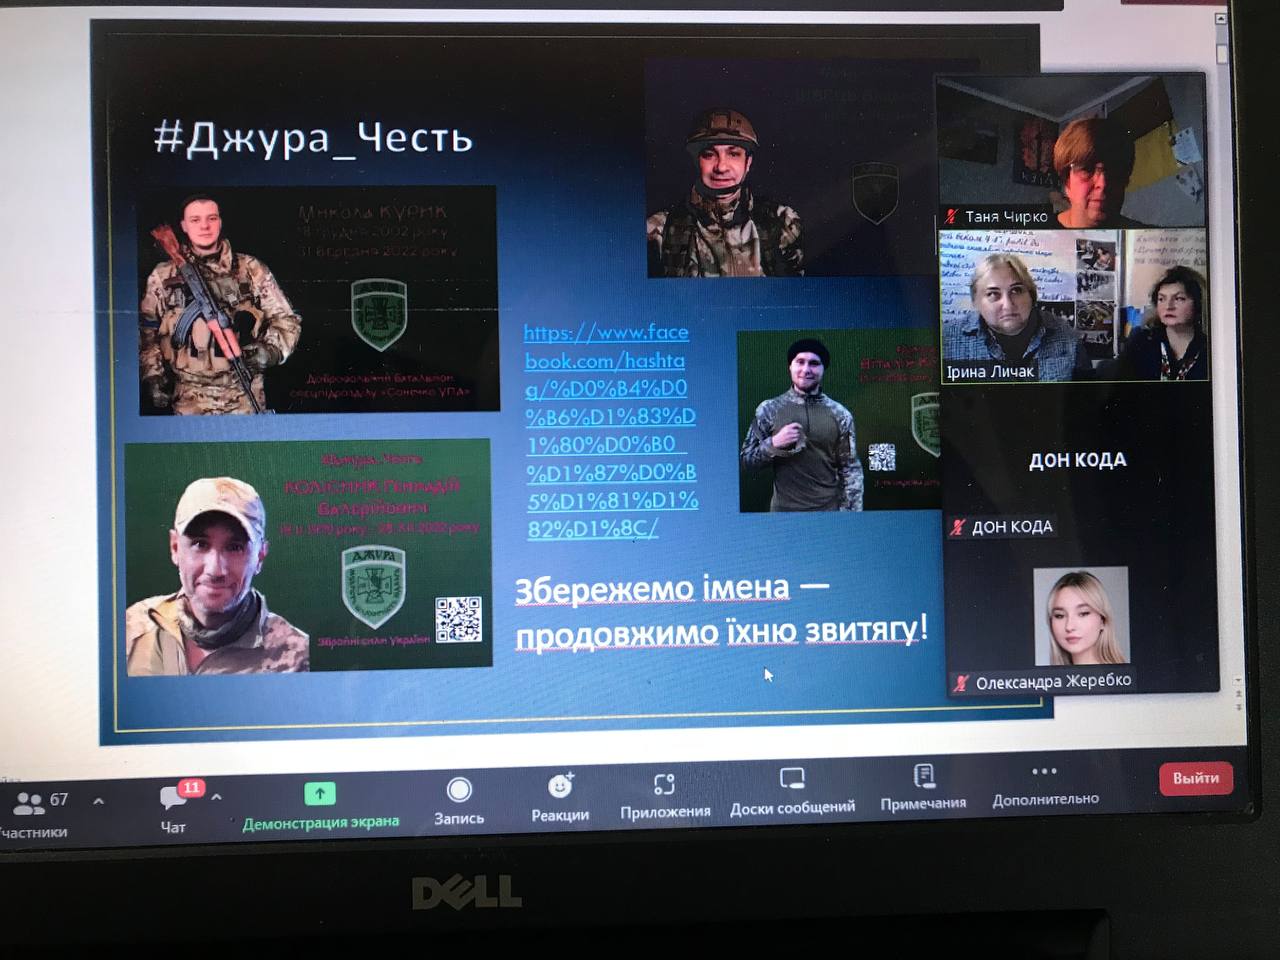Select the Олександра Жеребко profile photo tile
Viewport: 1280px width, 960px height.
click(1080, 617)
